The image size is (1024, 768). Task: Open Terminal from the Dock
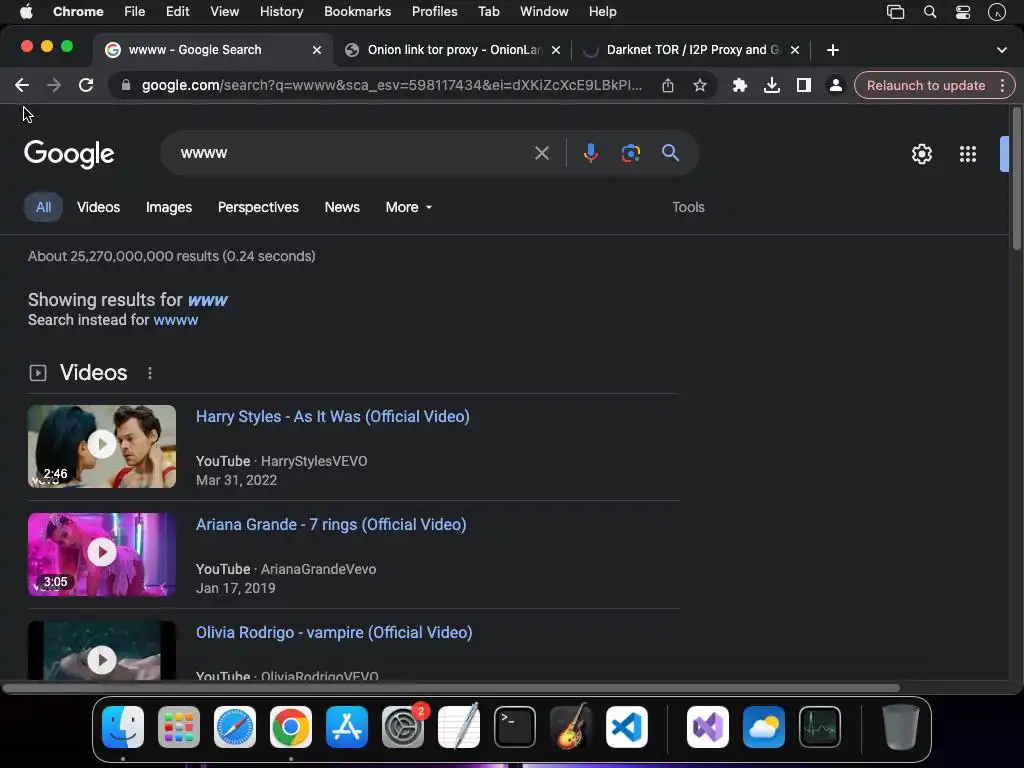coord(515,727)
